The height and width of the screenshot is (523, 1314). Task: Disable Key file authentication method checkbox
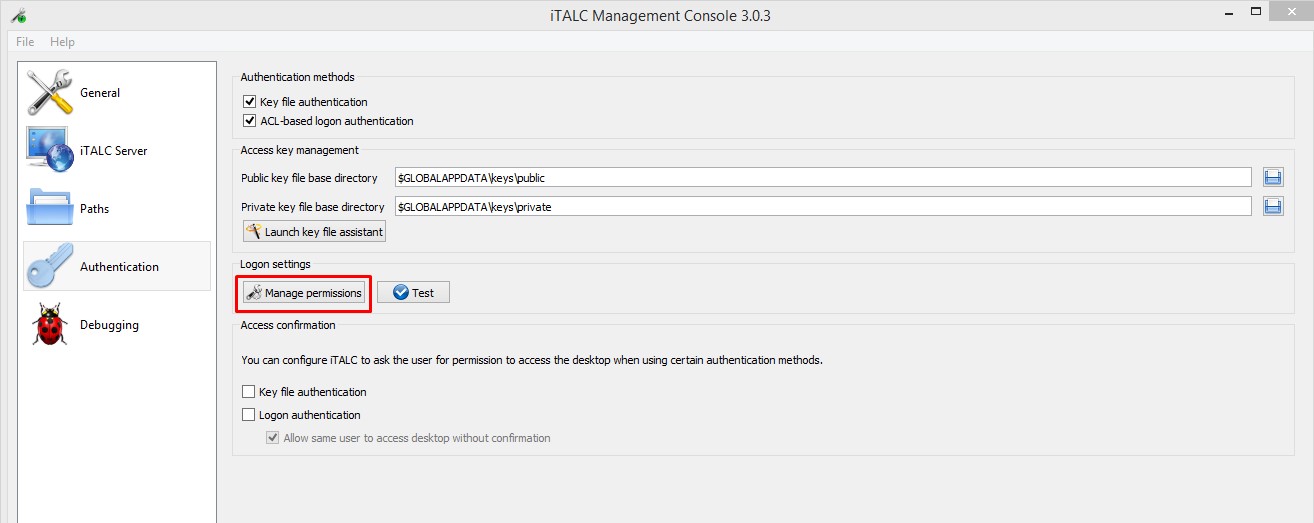250,102
